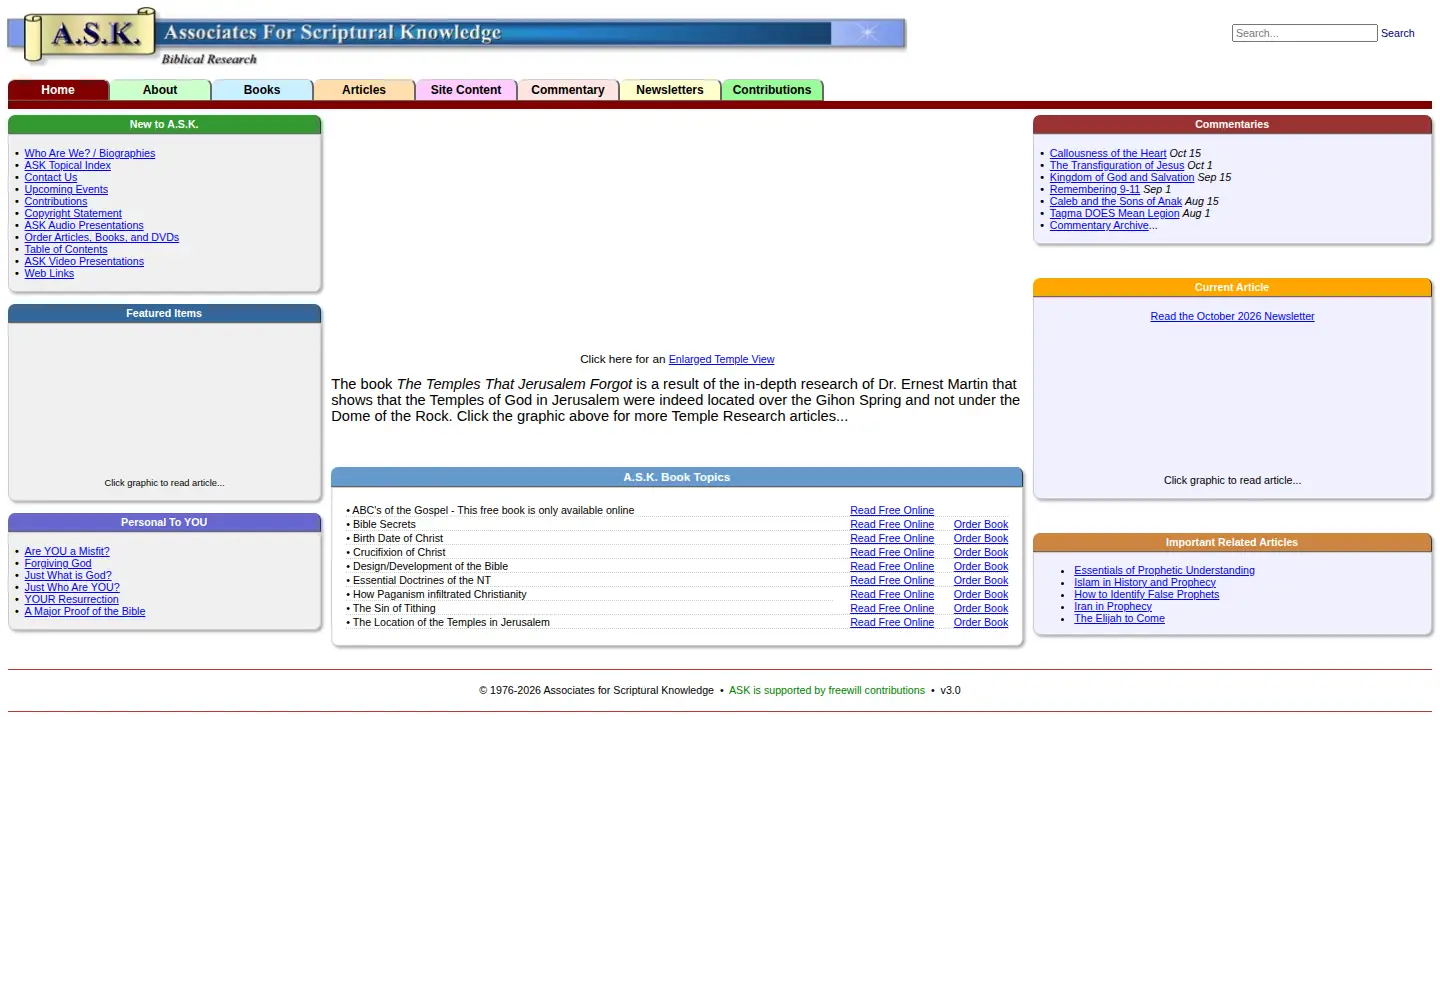Open the Articles tab
Screen dimensions: 1440x1000
(364, 90)
